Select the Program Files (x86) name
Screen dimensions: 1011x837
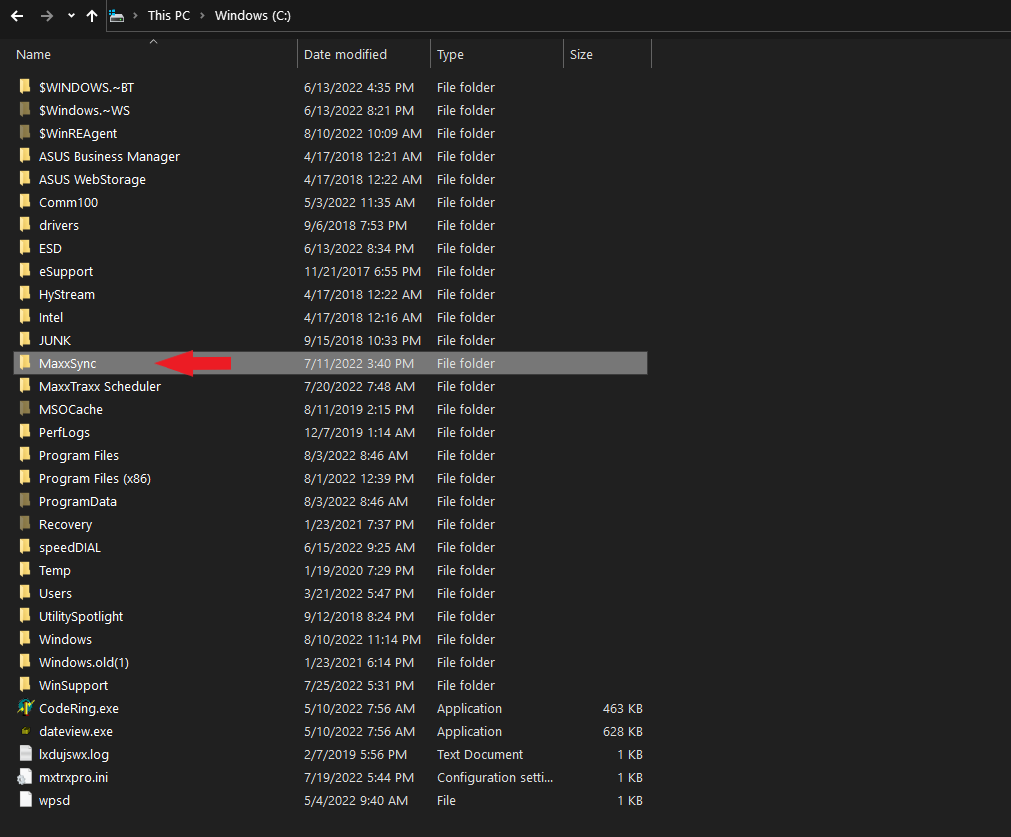[95, 478]
